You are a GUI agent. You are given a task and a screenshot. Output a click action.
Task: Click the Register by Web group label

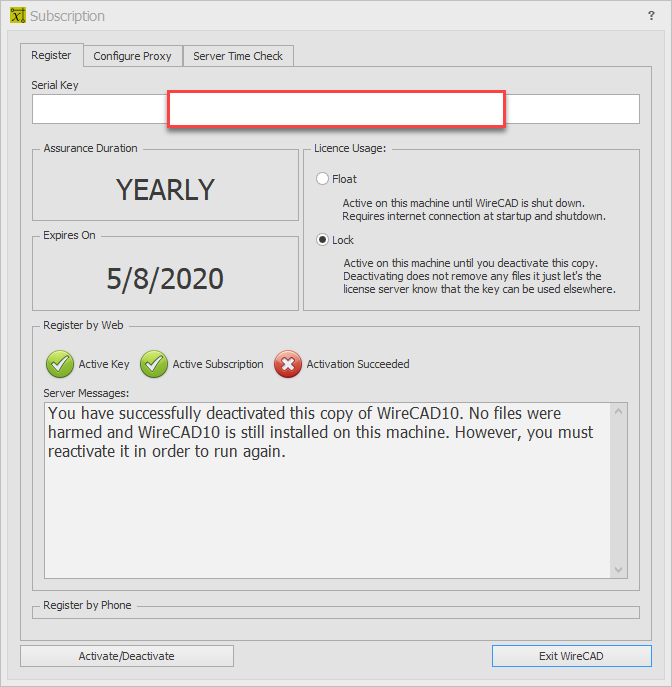point(83,325)
